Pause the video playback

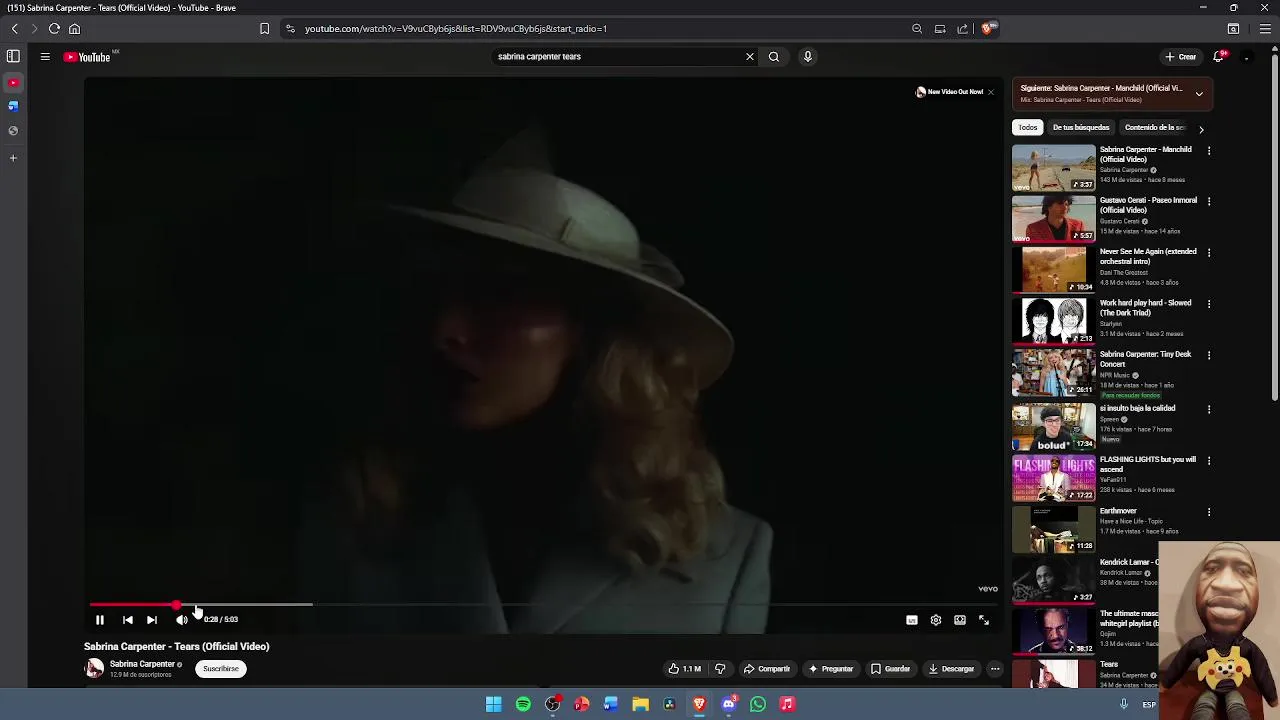click(x=100, y=620)
